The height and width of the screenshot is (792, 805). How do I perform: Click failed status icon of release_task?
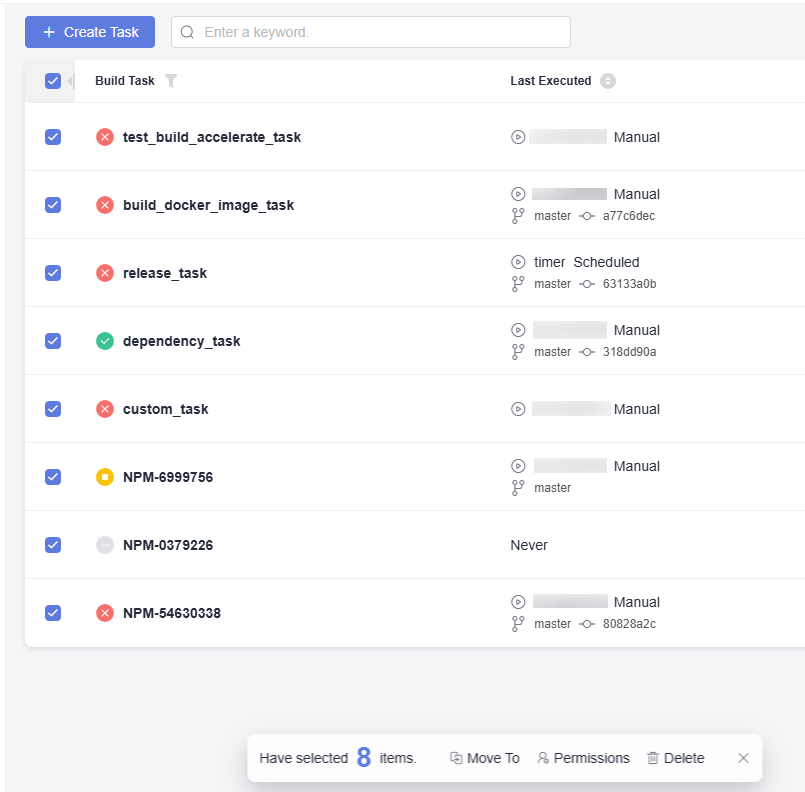click(x=105, y=273)
